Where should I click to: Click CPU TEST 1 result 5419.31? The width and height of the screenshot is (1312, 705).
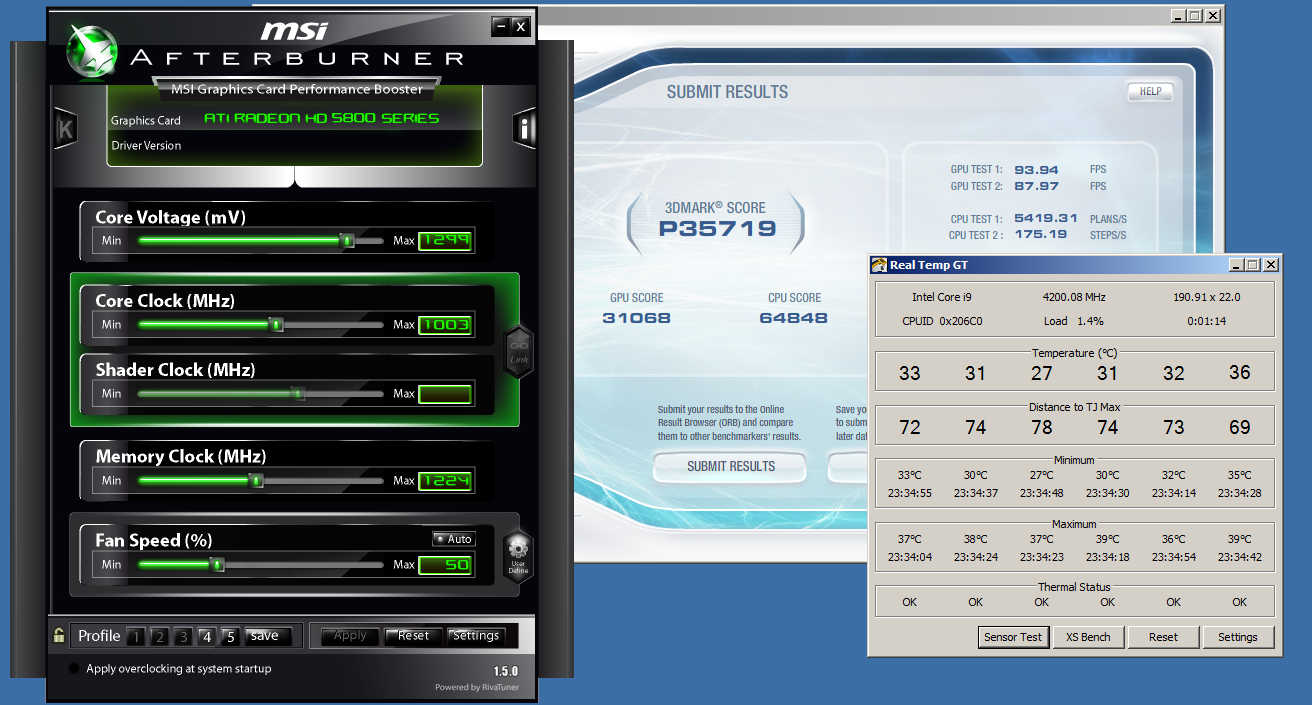click(1045, 218)
